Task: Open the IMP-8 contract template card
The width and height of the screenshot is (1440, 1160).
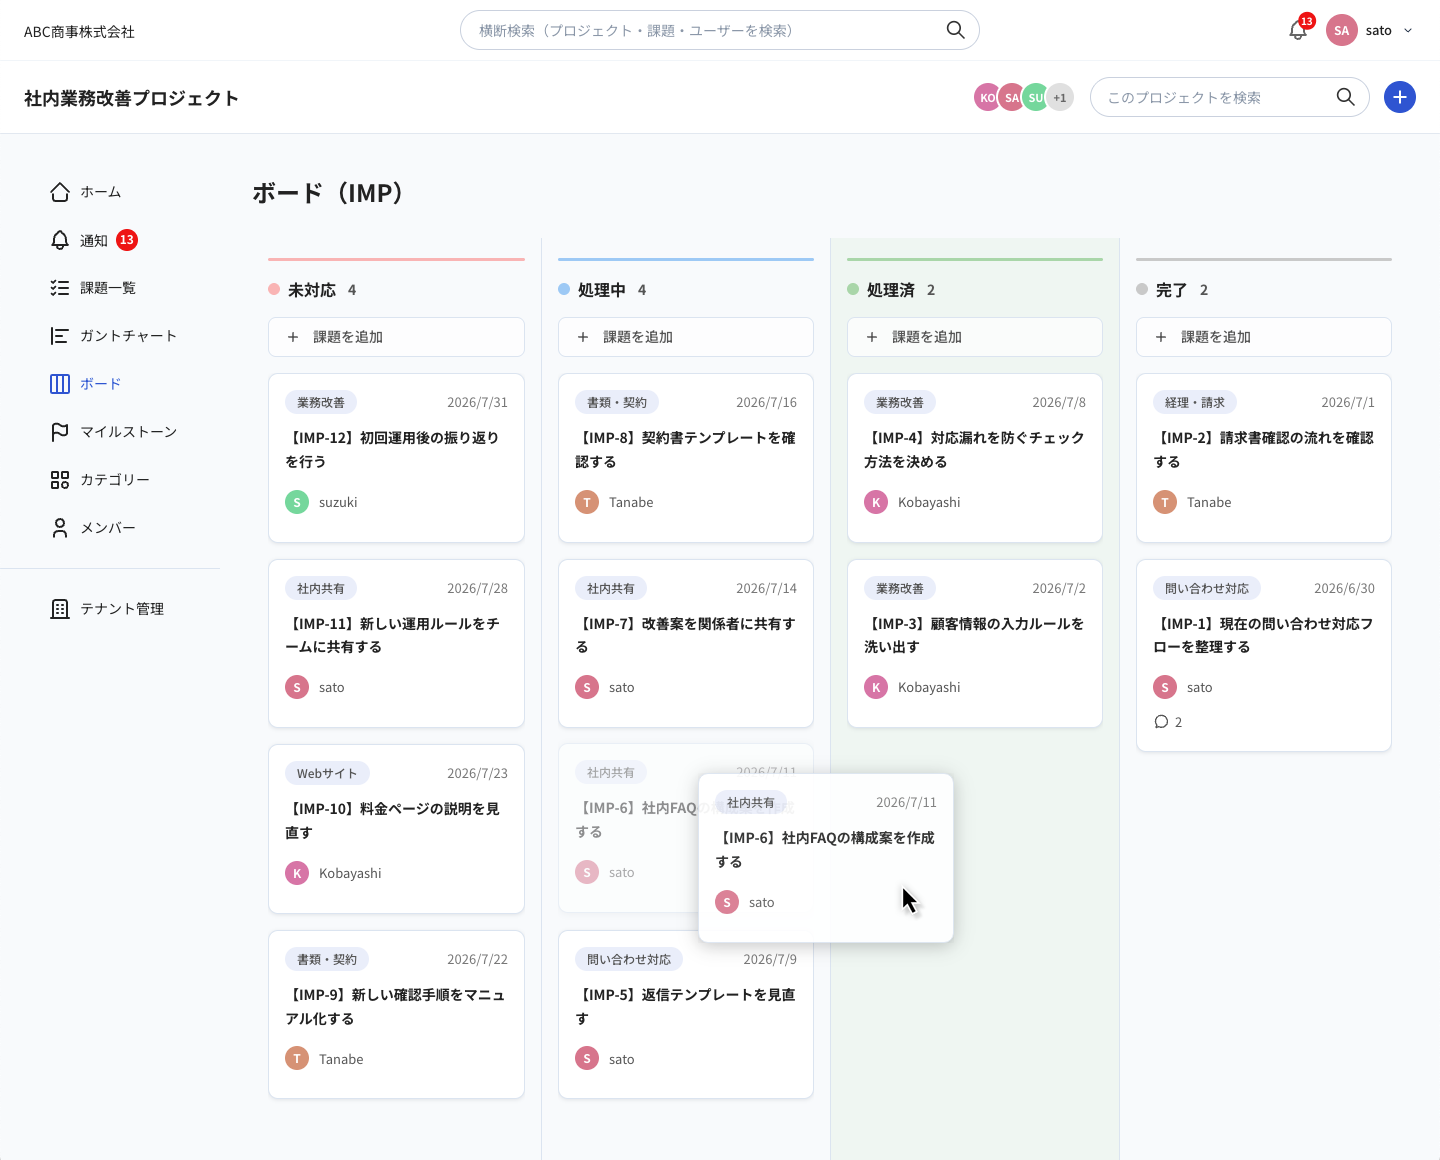Action: [686, 458]
